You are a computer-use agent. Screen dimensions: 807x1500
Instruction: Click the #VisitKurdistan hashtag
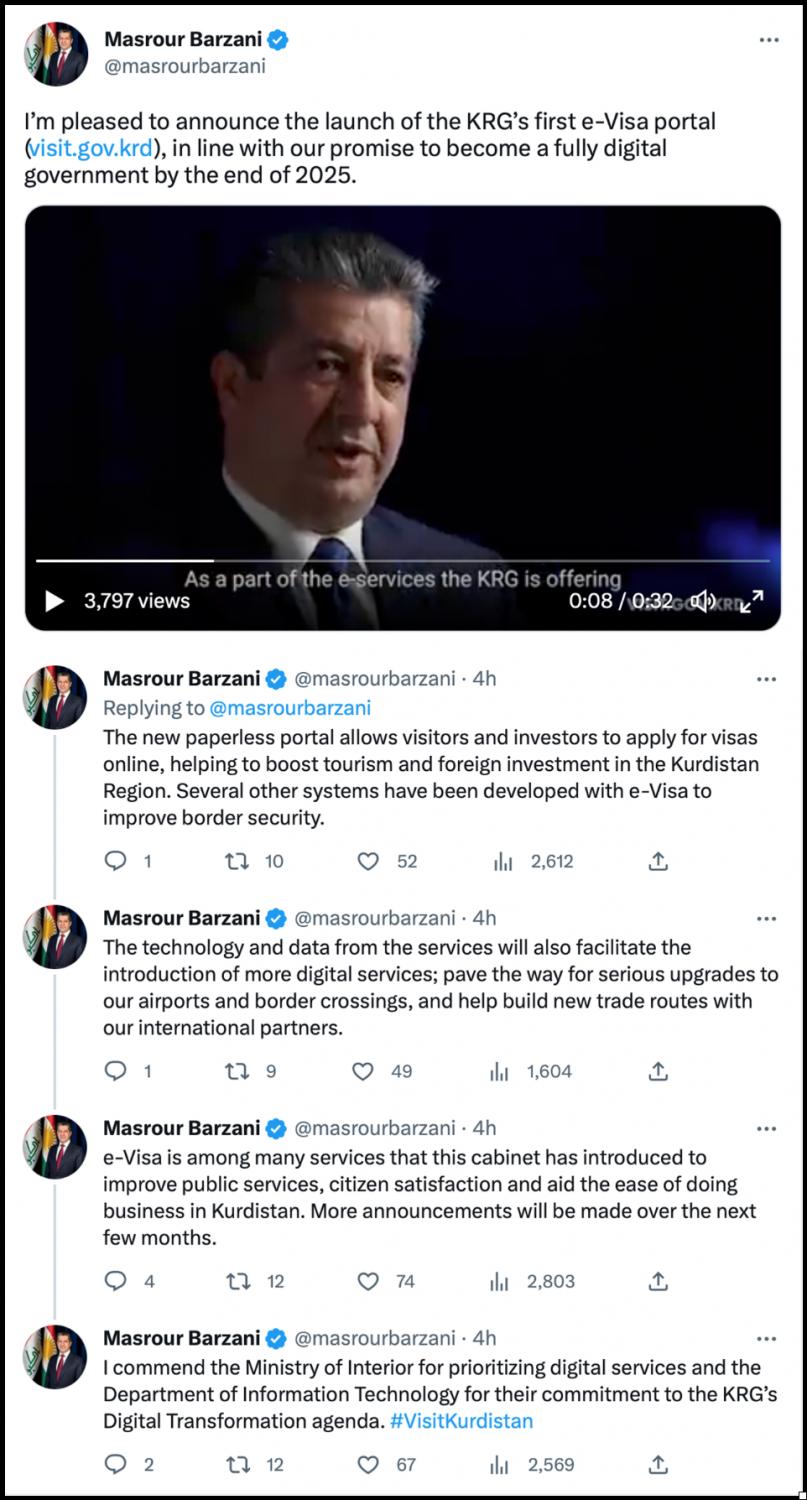coord(460,1421)
